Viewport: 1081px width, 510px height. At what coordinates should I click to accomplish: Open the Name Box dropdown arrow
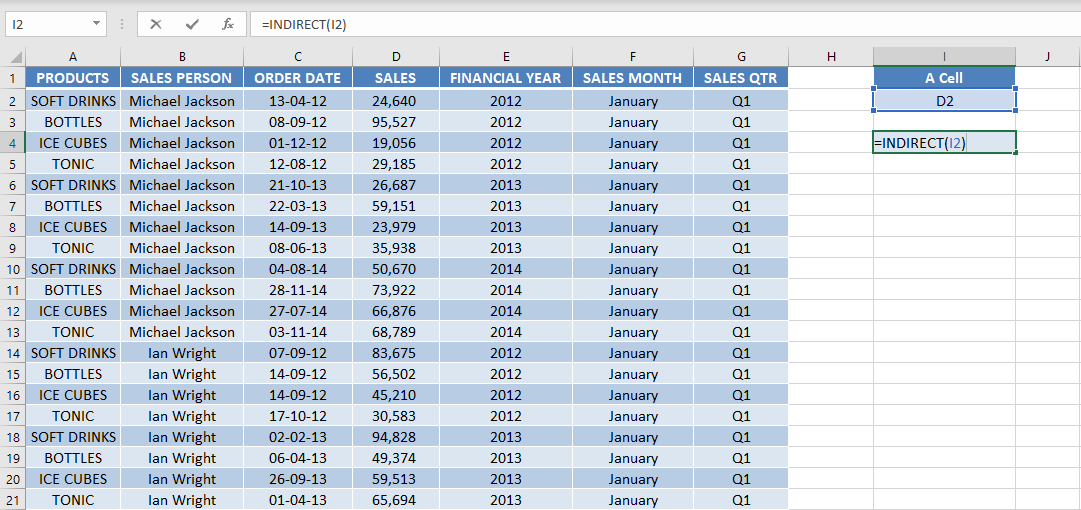point(96,24)
